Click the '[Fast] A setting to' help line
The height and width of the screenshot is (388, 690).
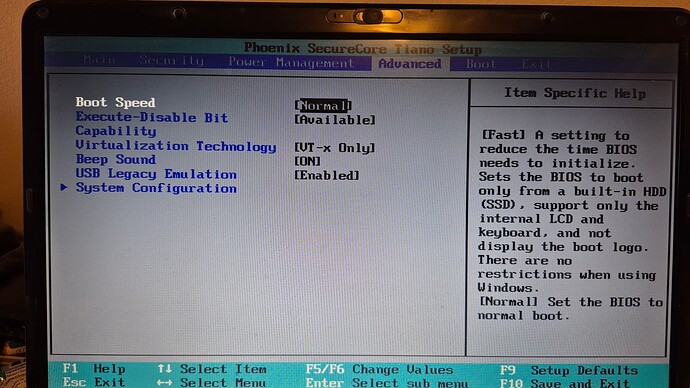click(555, 135)
